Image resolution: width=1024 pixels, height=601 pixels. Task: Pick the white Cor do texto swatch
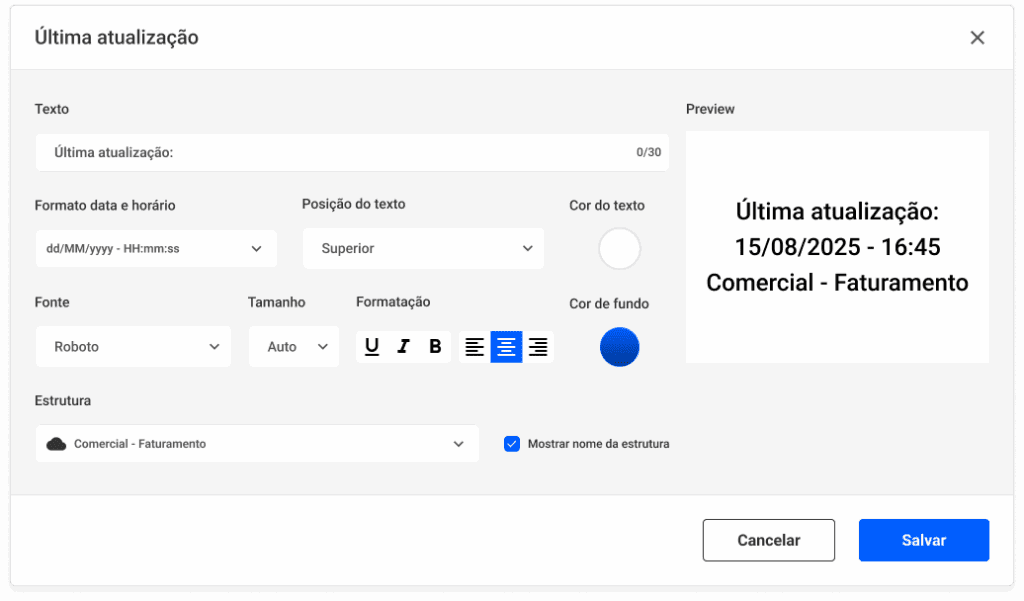[x=619, y=249]
